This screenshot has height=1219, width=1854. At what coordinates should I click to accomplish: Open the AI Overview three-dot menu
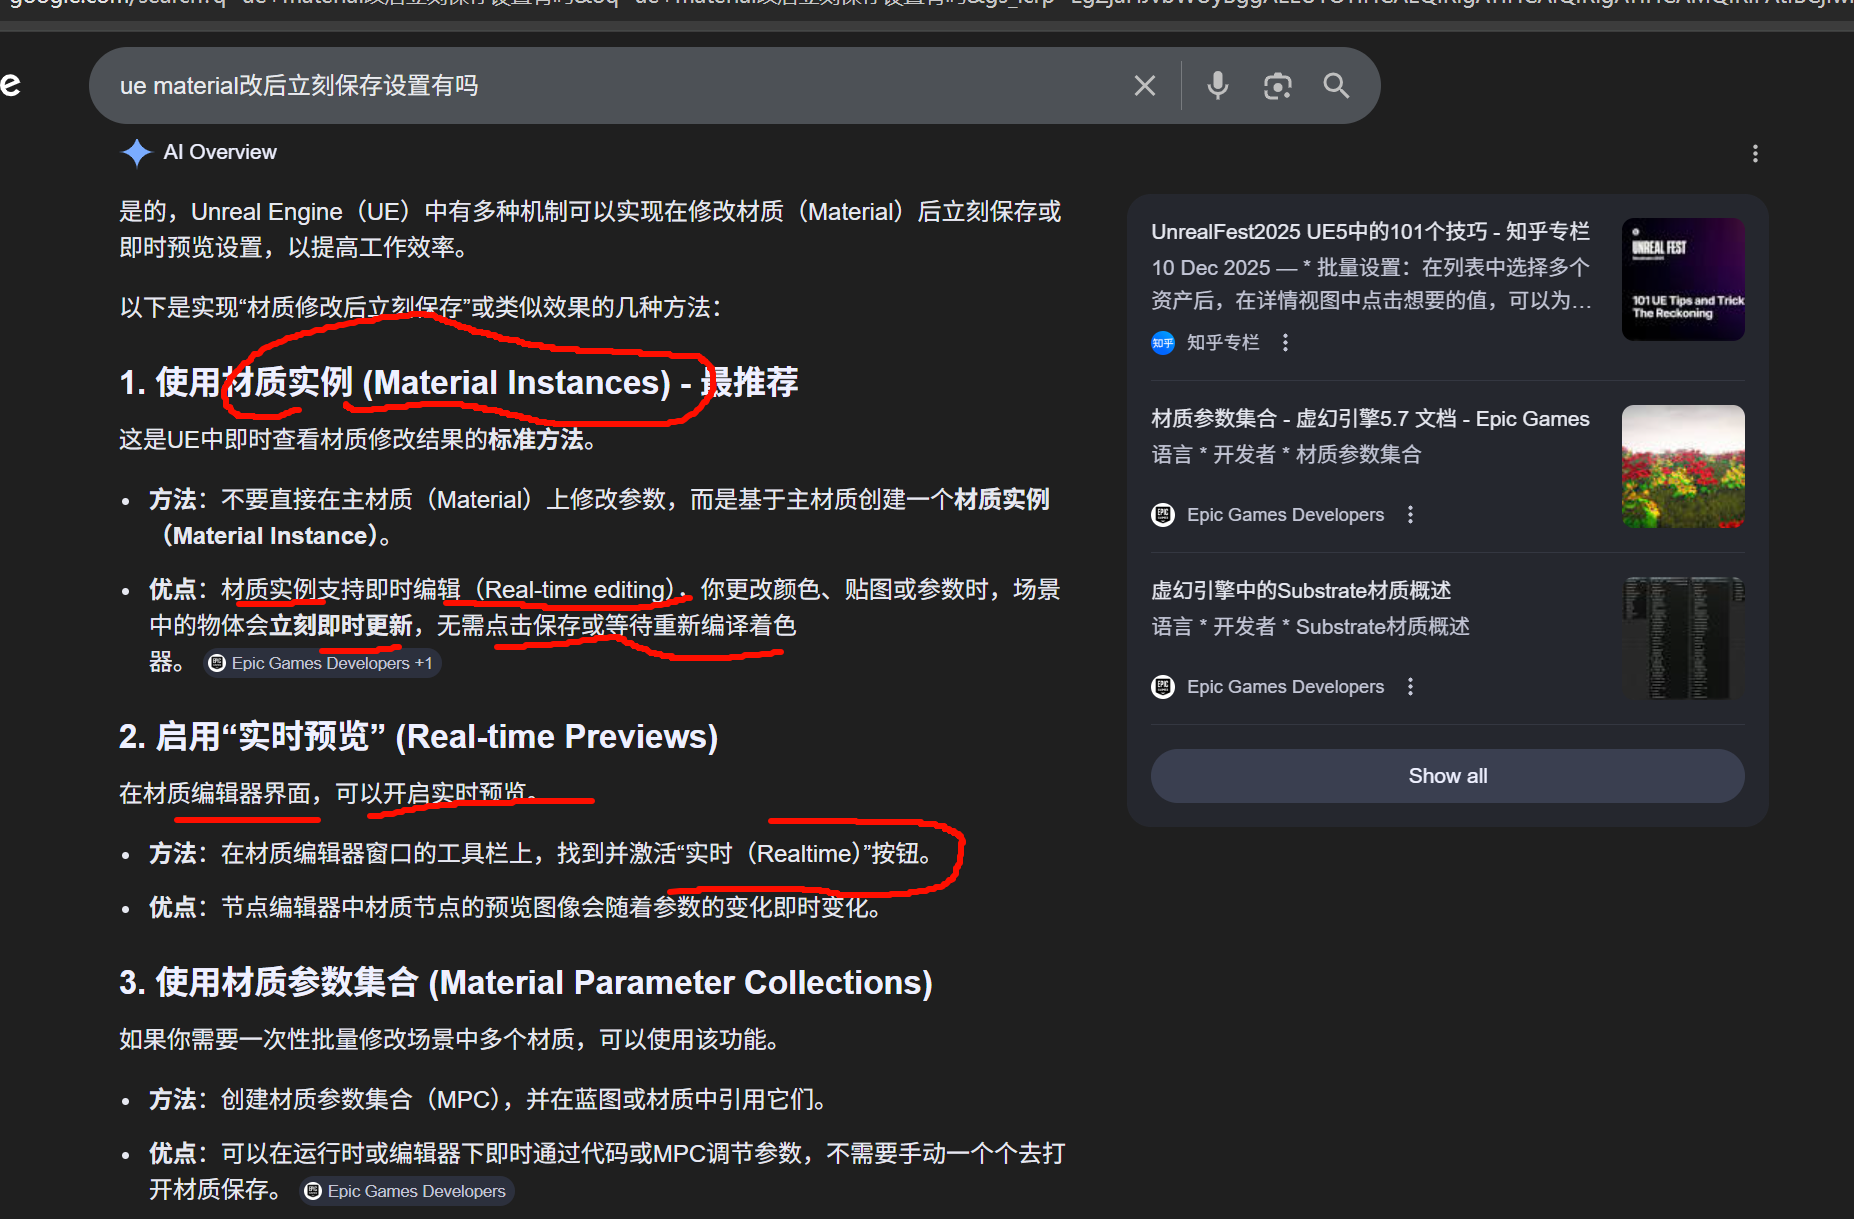pos(1755,153)
